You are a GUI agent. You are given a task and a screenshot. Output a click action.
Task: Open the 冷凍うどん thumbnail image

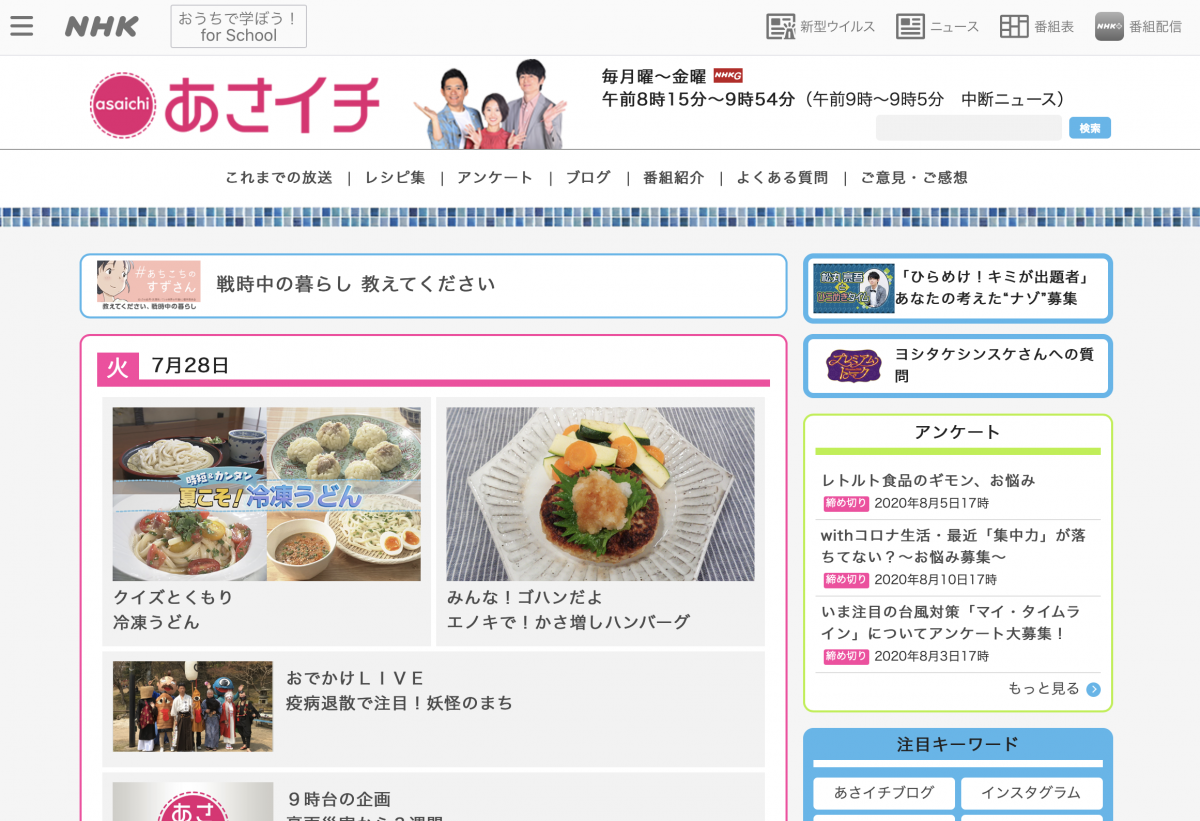tap(267, 494)
